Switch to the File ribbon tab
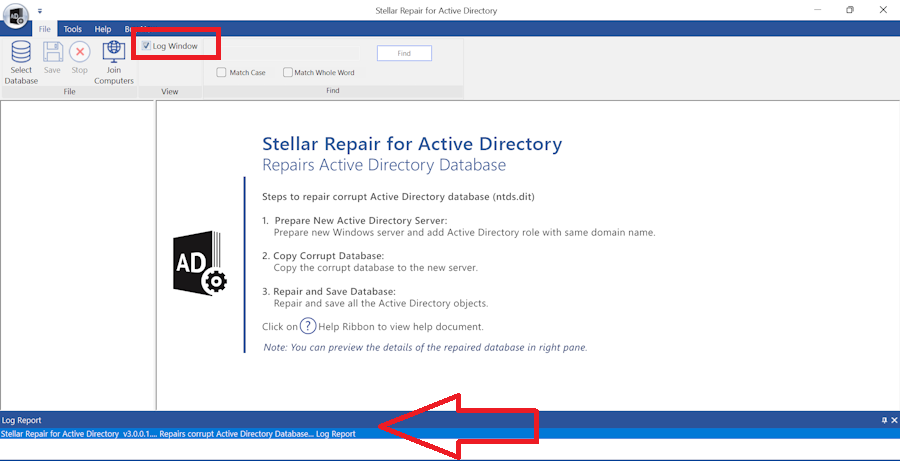The height and width of the screenshot is (461, 900). [45, 29]
